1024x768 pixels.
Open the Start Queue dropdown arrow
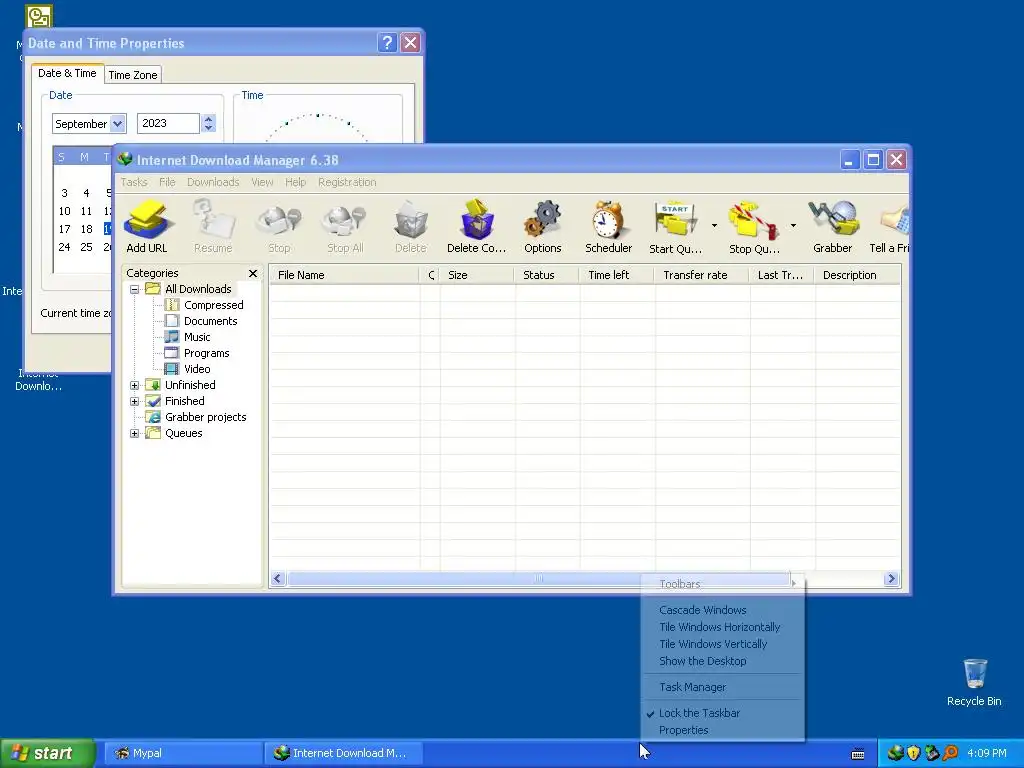coord(714,226)
